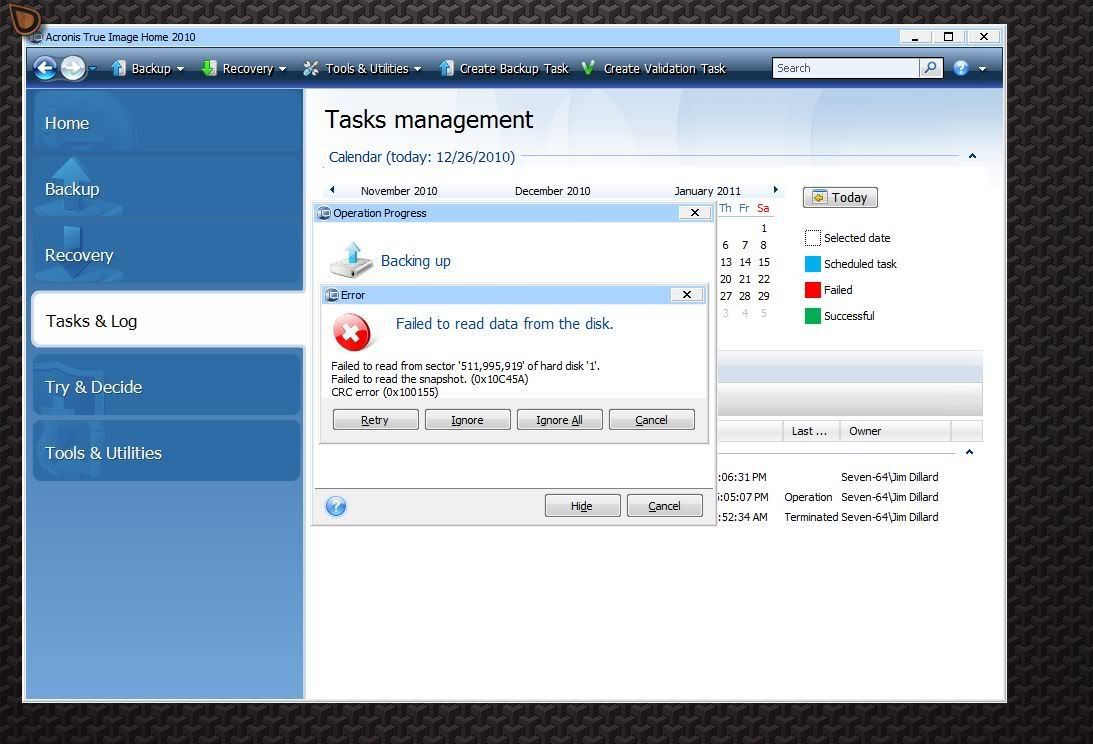Click the December 2010 month label
This screenshot has width=1093, height=744.
553,191
